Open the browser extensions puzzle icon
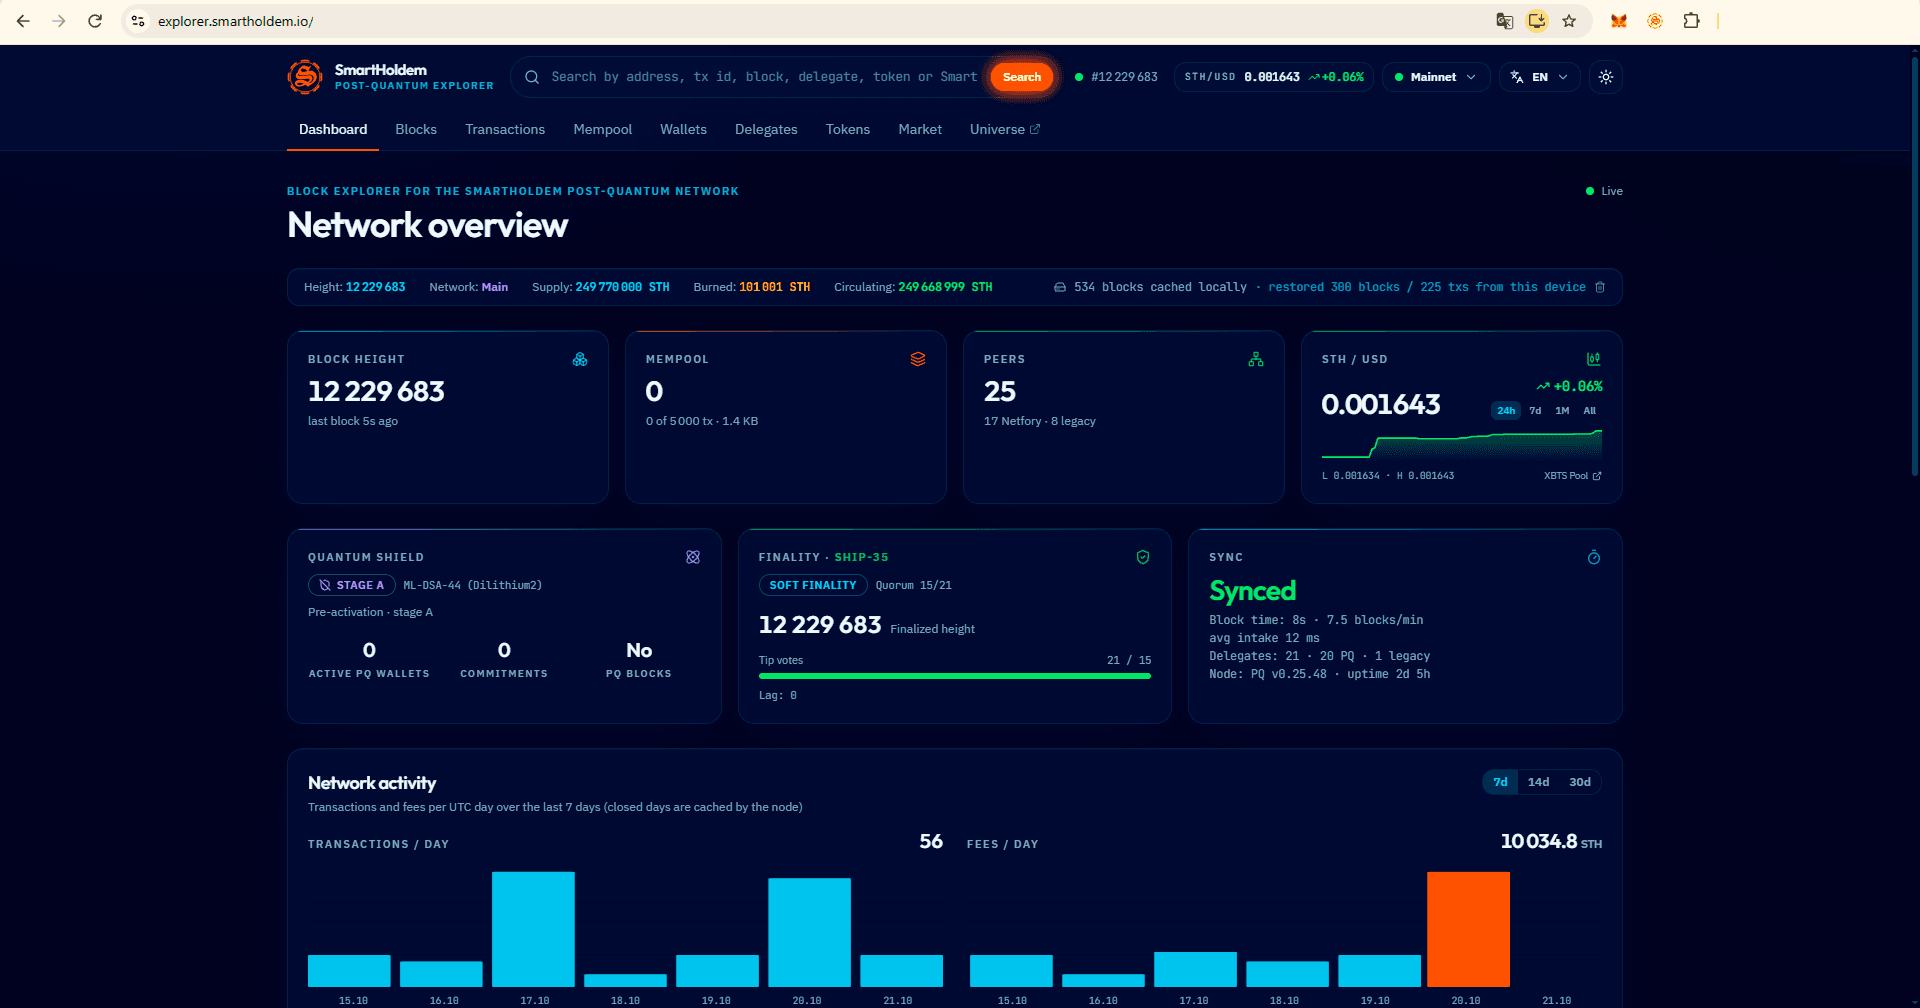 pos(1691,21)
